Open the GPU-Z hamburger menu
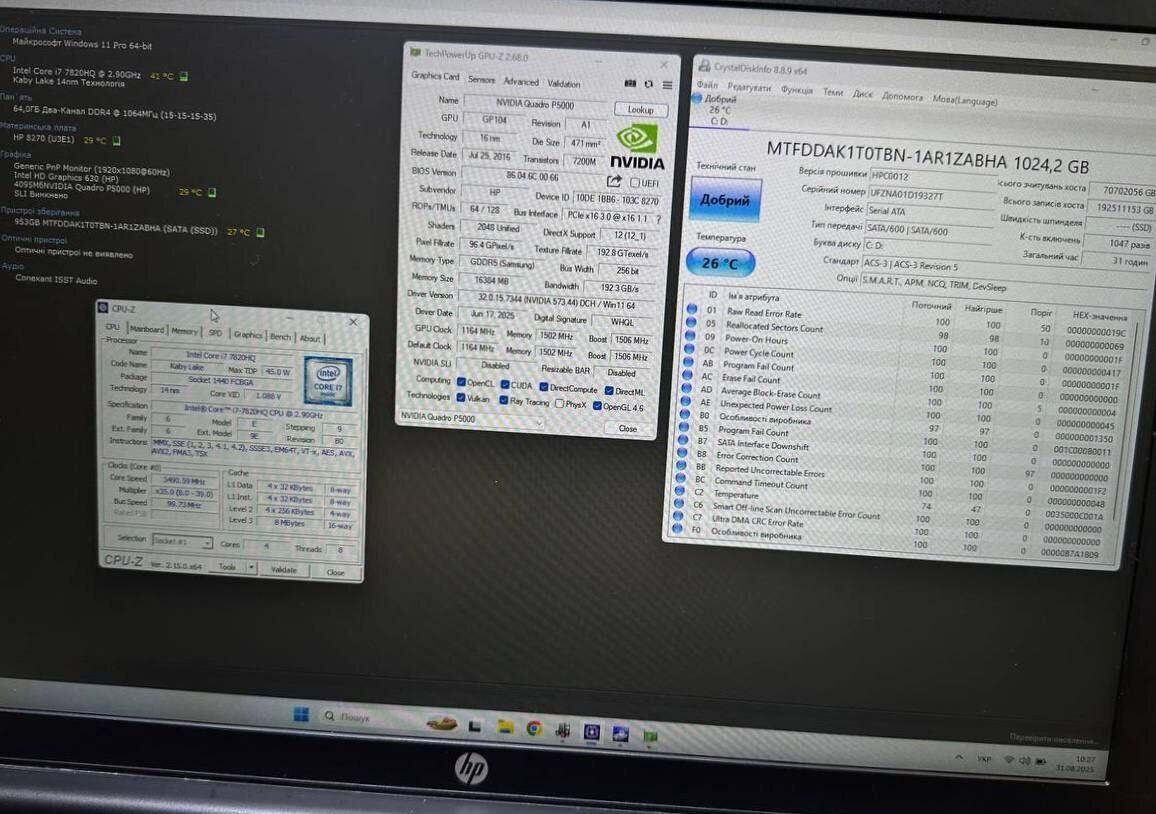The height and width of the screenshot is (814, 1156). 667,86
